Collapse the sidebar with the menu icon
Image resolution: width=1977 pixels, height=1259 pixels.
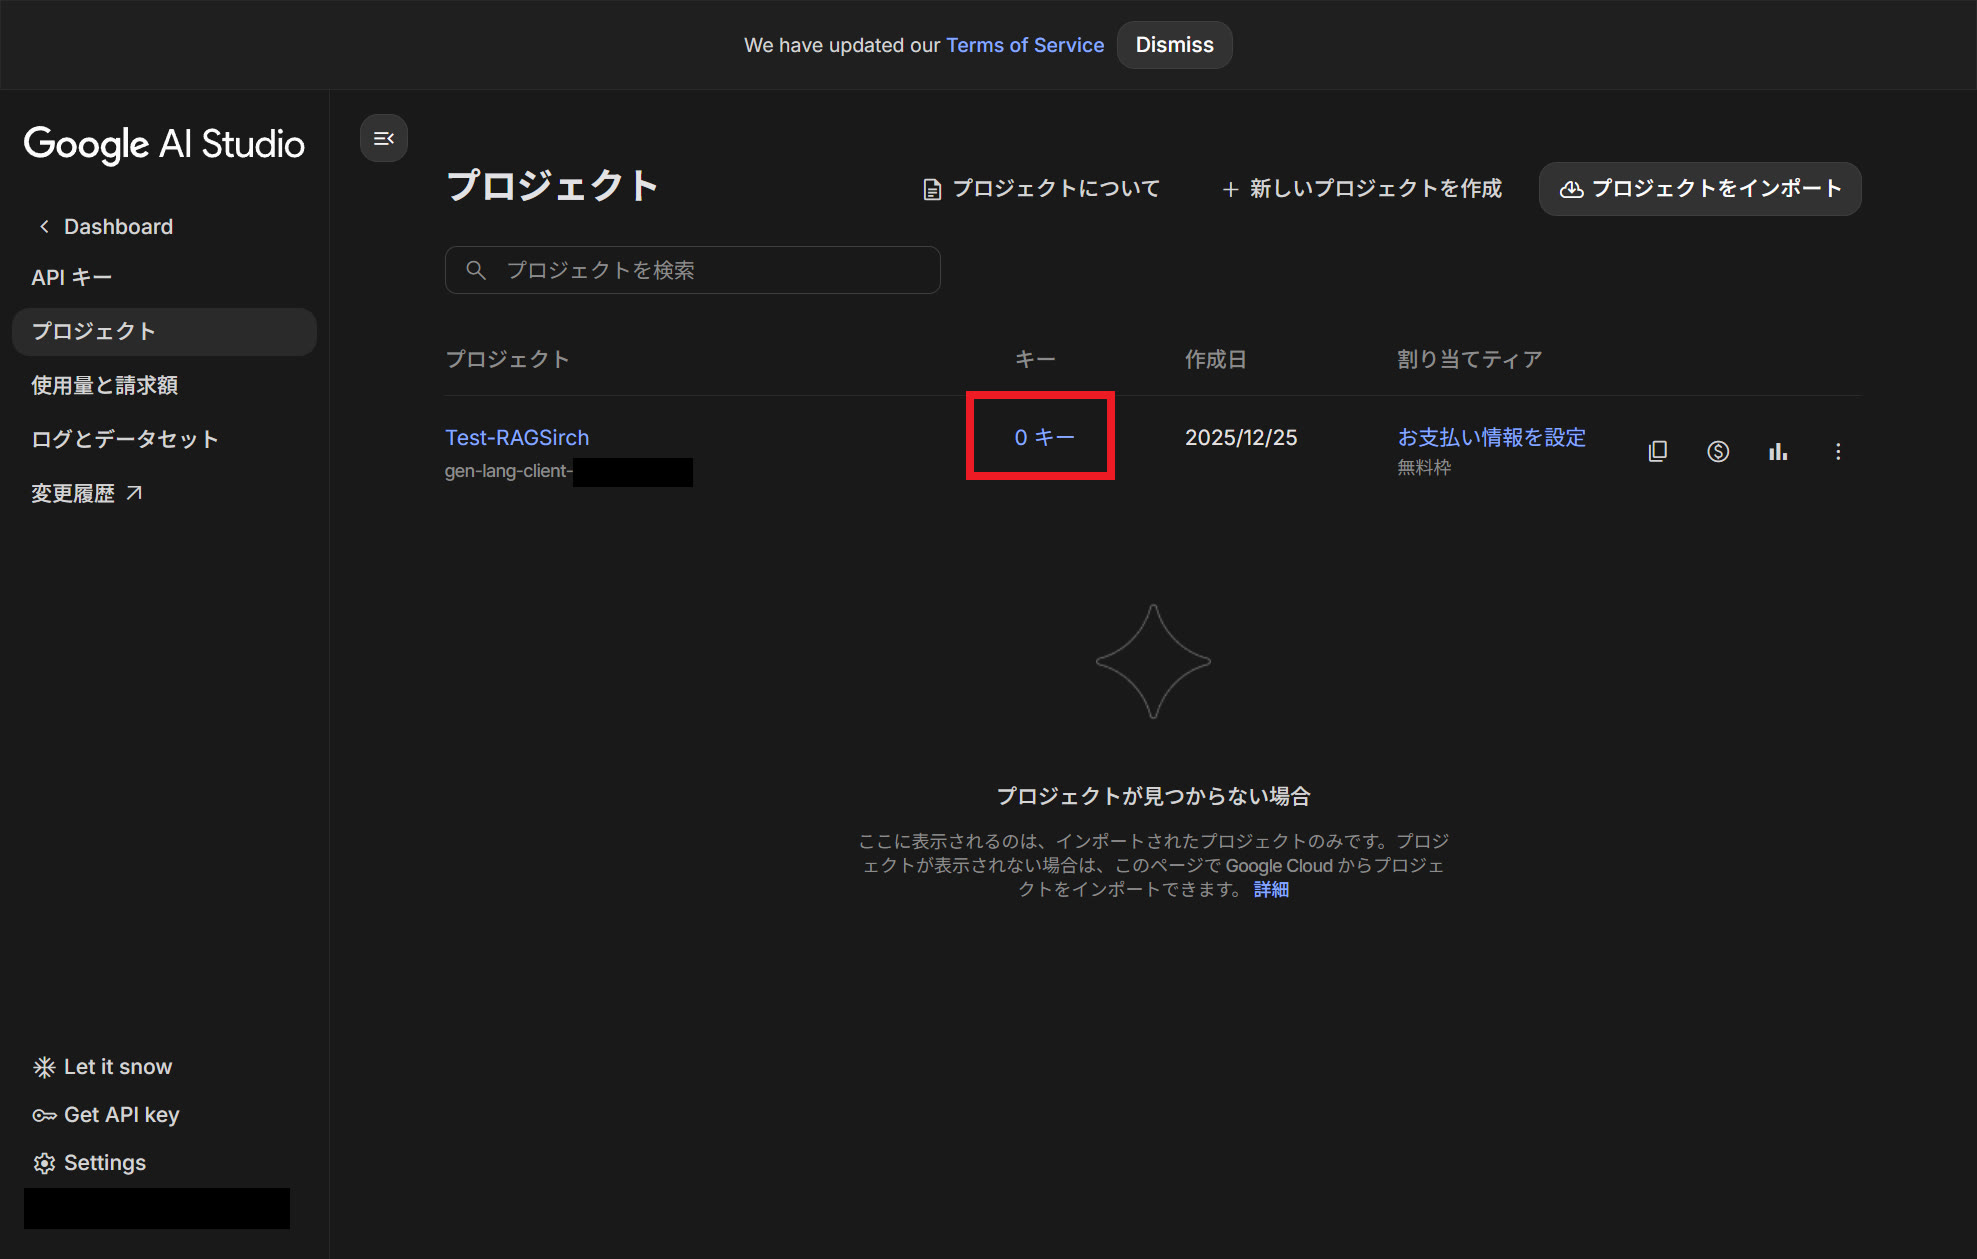383,139
